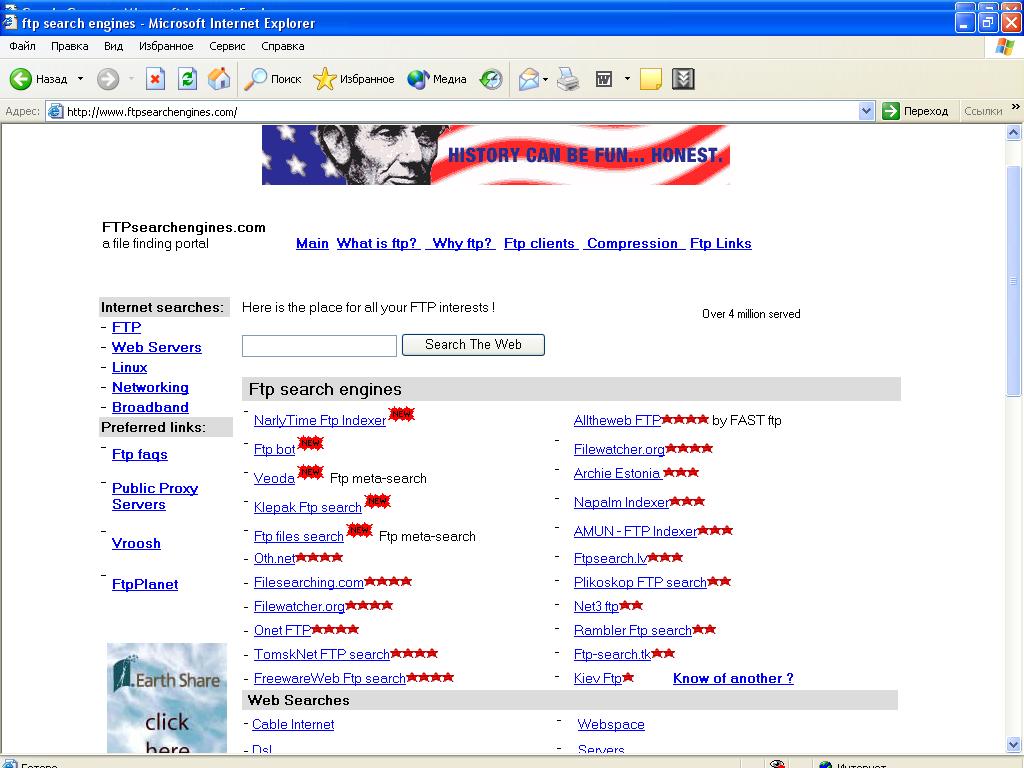Open the Web Servers sidebar link
The height and width of the screenshot is (768, 1024).
pyautogui.click(x=157, y=347)
